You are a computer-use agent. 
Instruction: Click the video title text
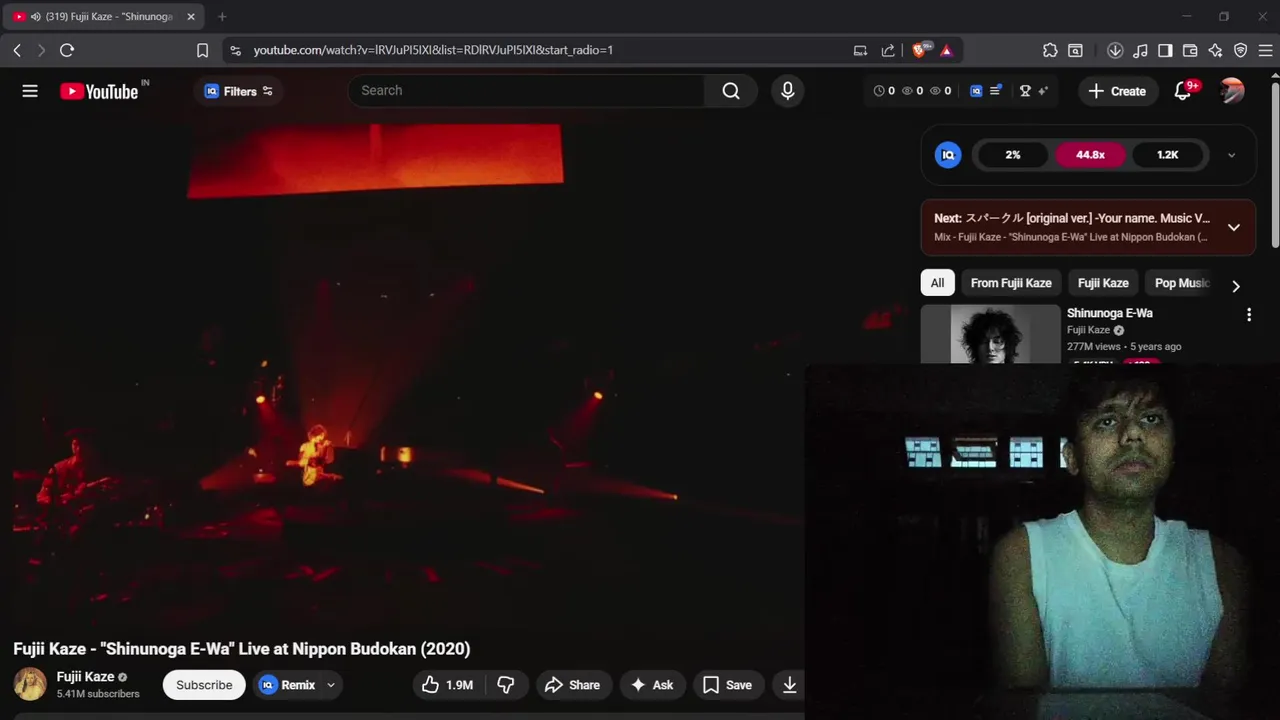click(x=241, y=649)
